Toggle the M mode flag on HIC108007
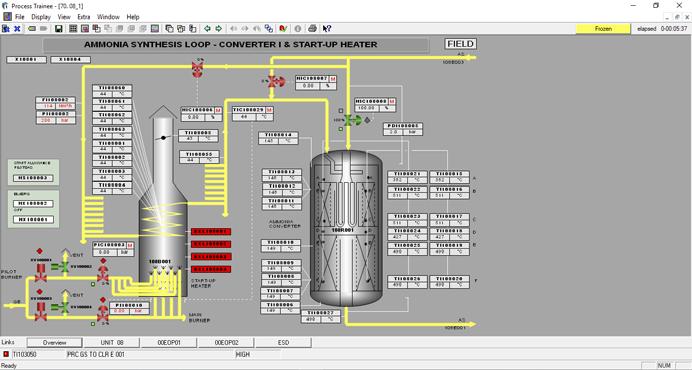The image size is (692, 370). pos(333,79)
